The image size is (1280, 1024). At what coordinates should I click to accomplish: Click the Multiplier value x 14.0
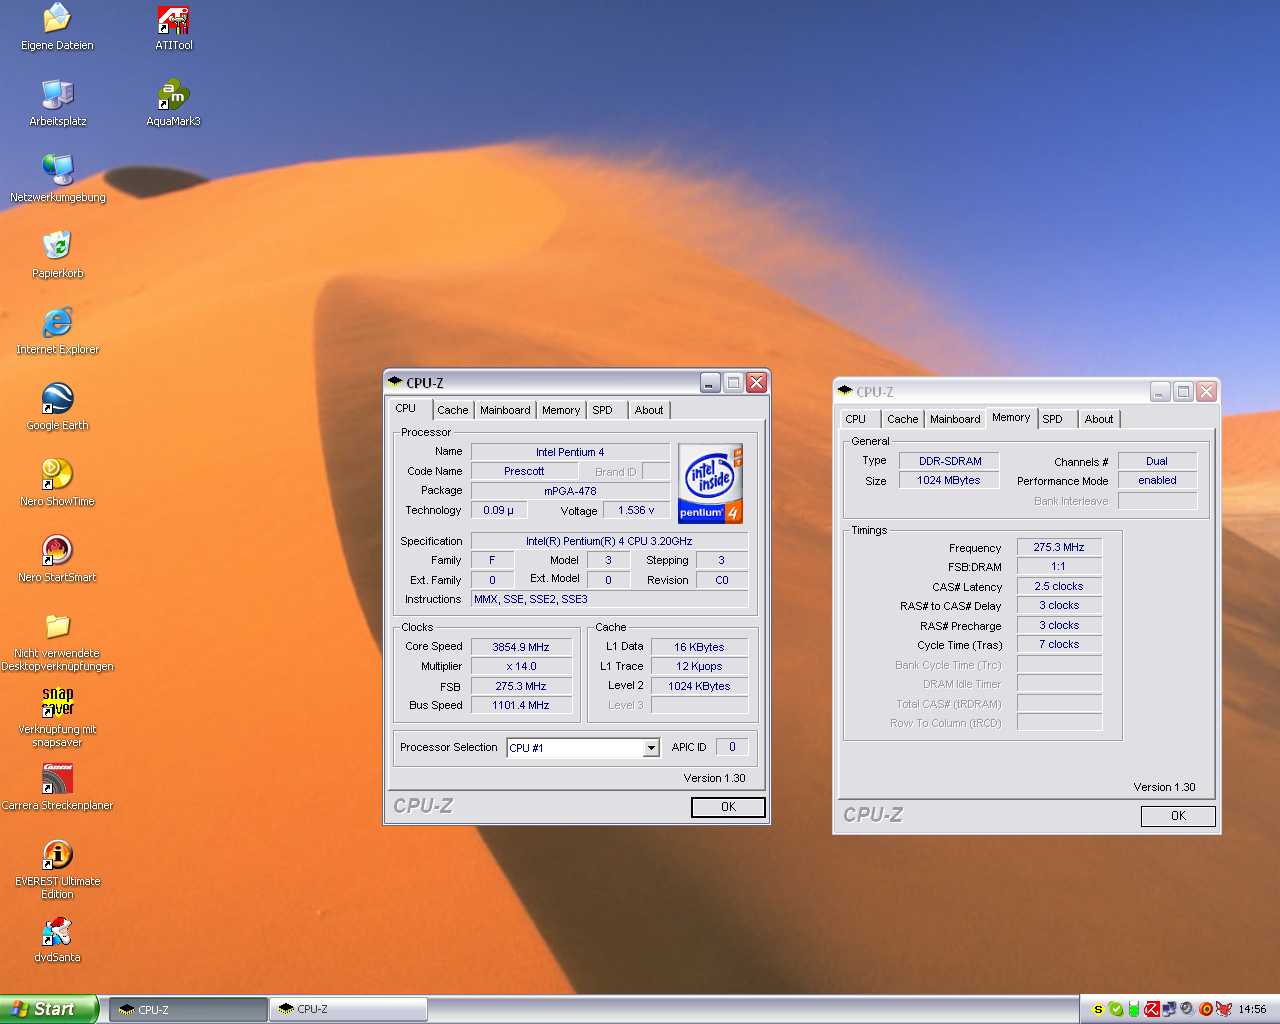[521, 666]
